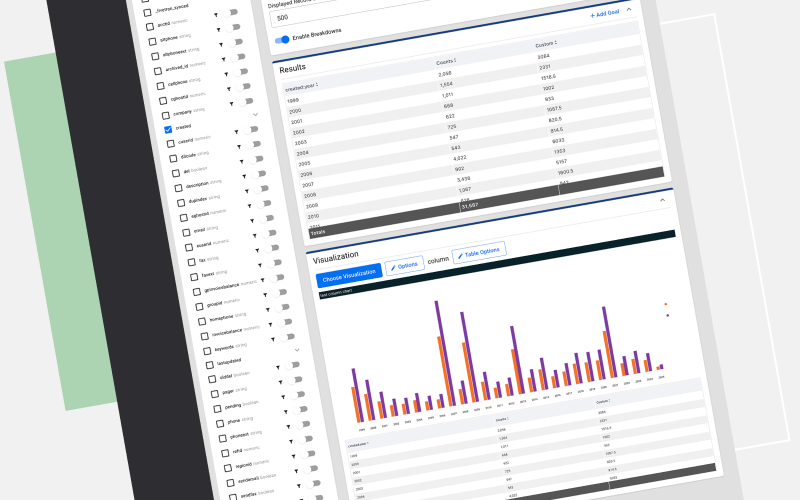Screen dimensions: 800x500
Task: Click the plus icon beside Add Goal
Action: coord(591,15)
